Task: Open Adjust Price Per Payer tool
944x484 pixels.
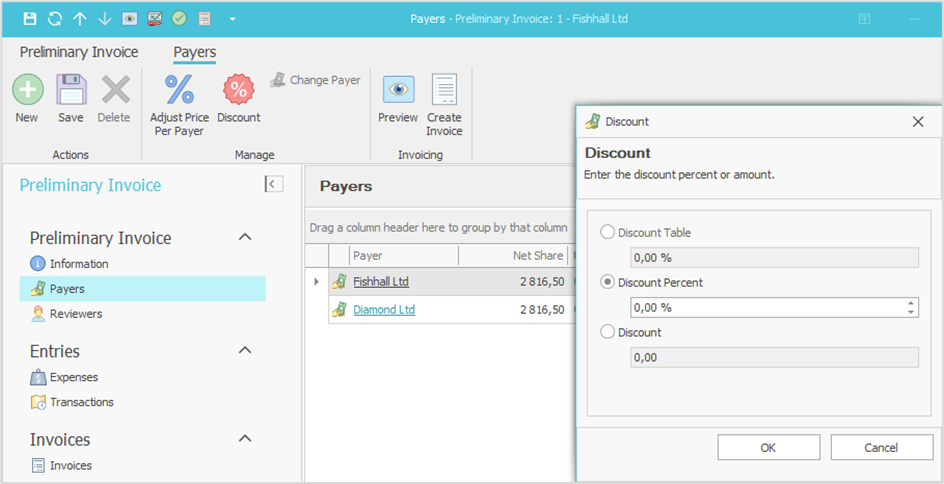Action: click(179, 91)
